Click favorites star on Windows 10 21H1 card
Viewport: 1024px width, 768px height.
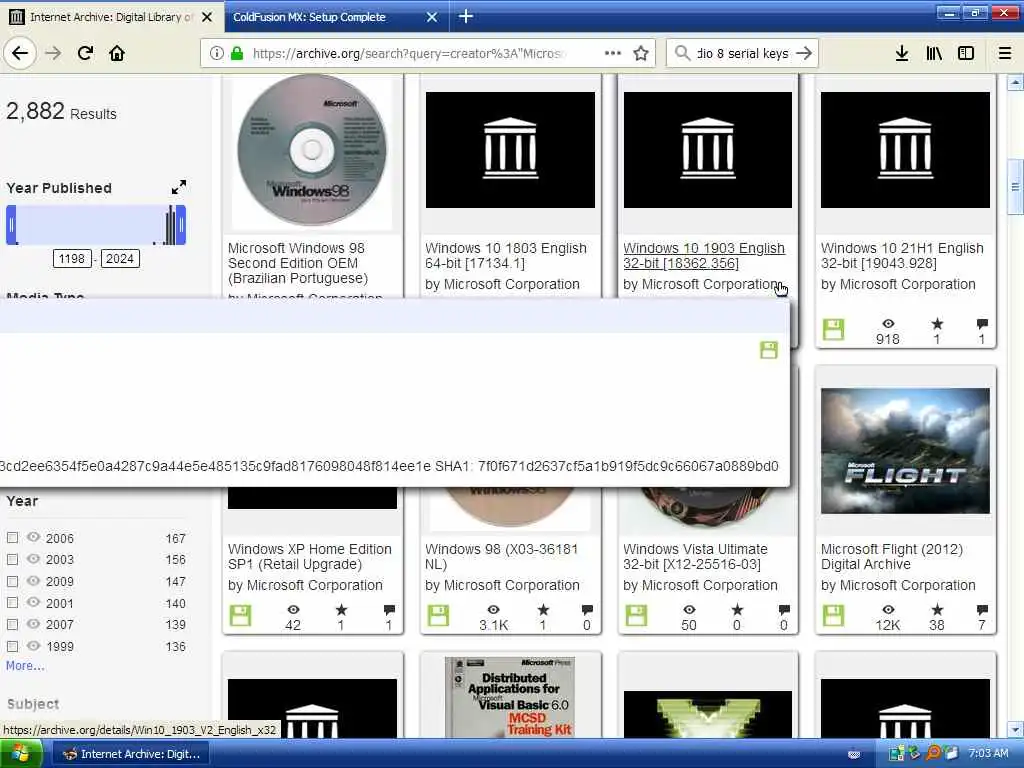(937, 323)
